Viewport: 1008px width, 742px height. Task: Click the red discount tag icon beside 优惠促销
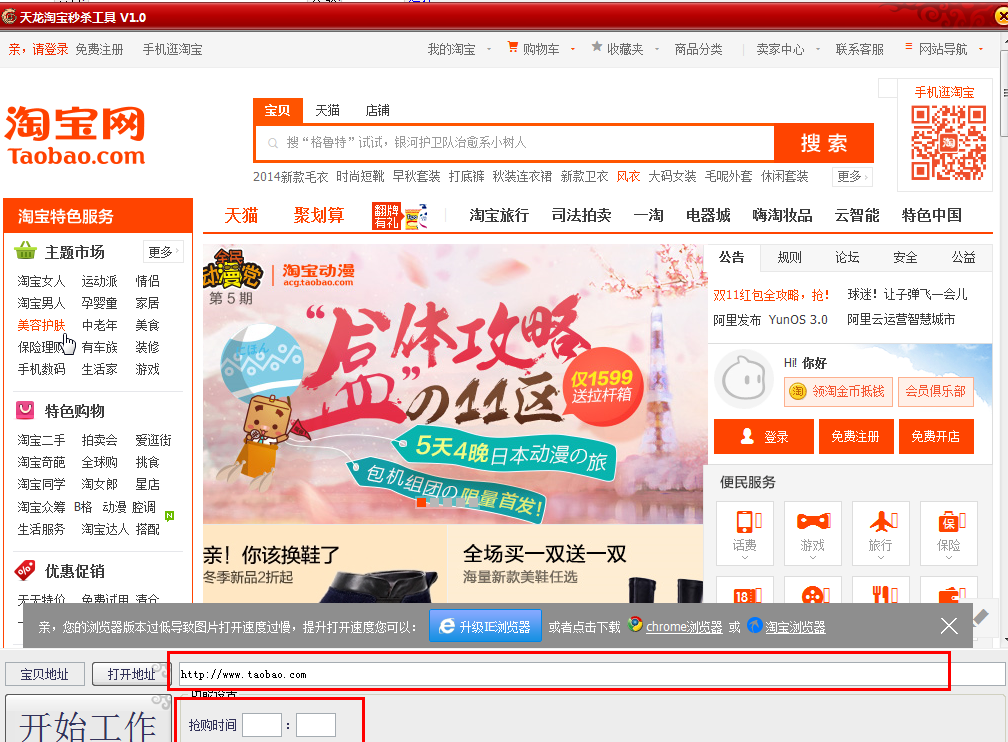click(25, 570)
